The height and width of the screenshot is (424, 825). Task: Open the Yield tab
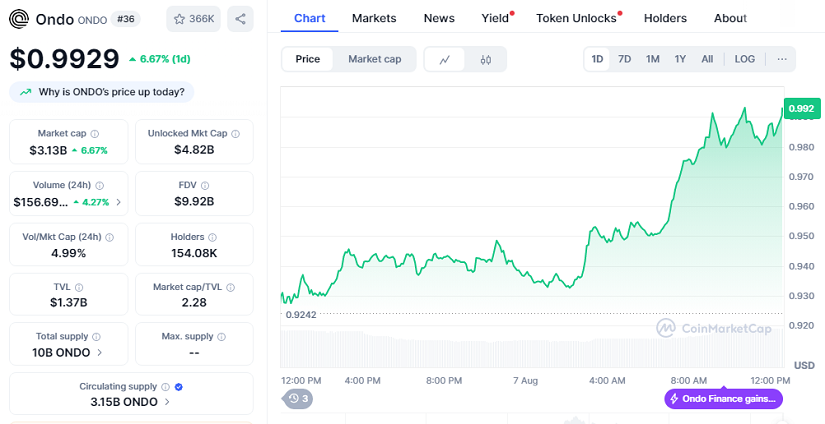495,18
